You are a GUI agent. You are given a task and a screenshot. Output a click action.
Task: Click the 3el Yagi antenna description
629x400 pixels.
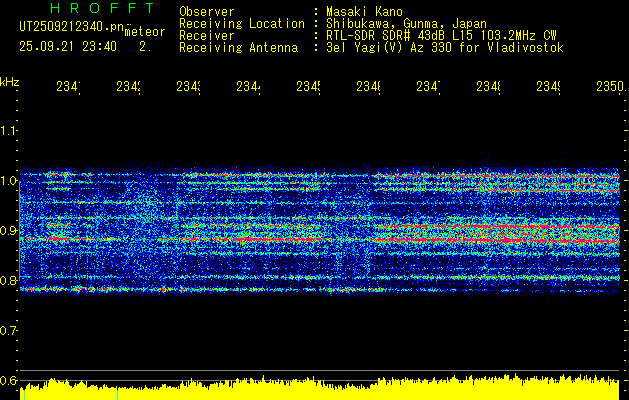445,48
